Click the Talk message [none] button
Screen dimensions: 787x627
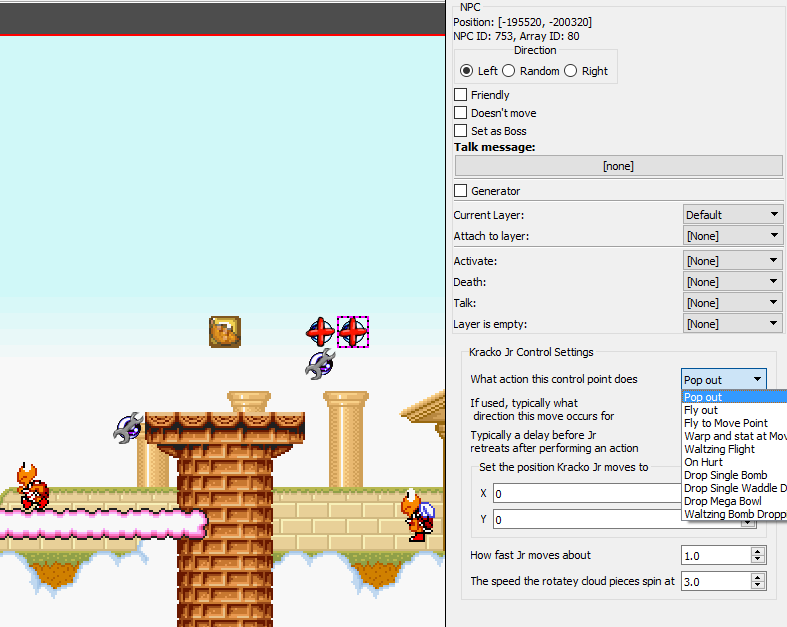pos(618,166)
